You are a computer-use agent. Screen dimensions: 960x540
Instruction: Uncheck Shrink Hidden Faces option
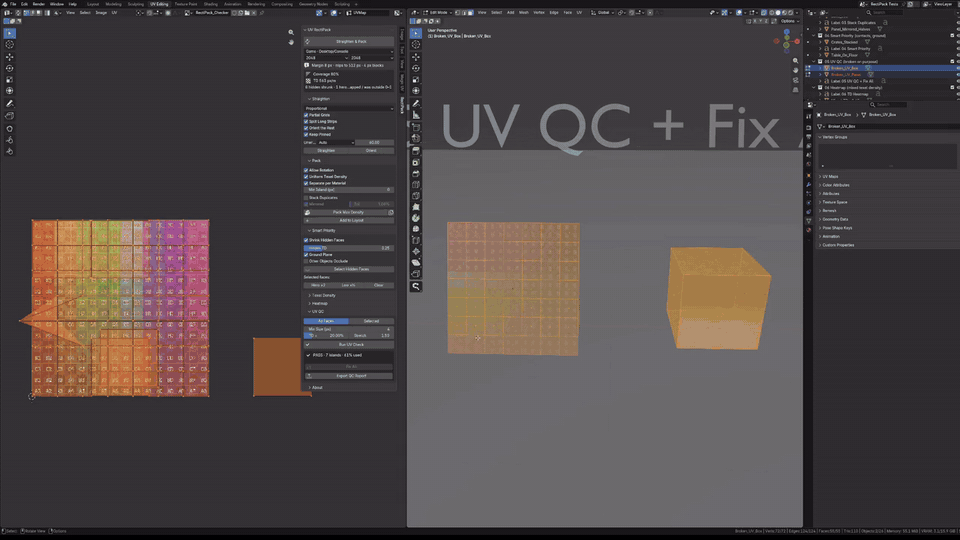(x=306, y=240)
